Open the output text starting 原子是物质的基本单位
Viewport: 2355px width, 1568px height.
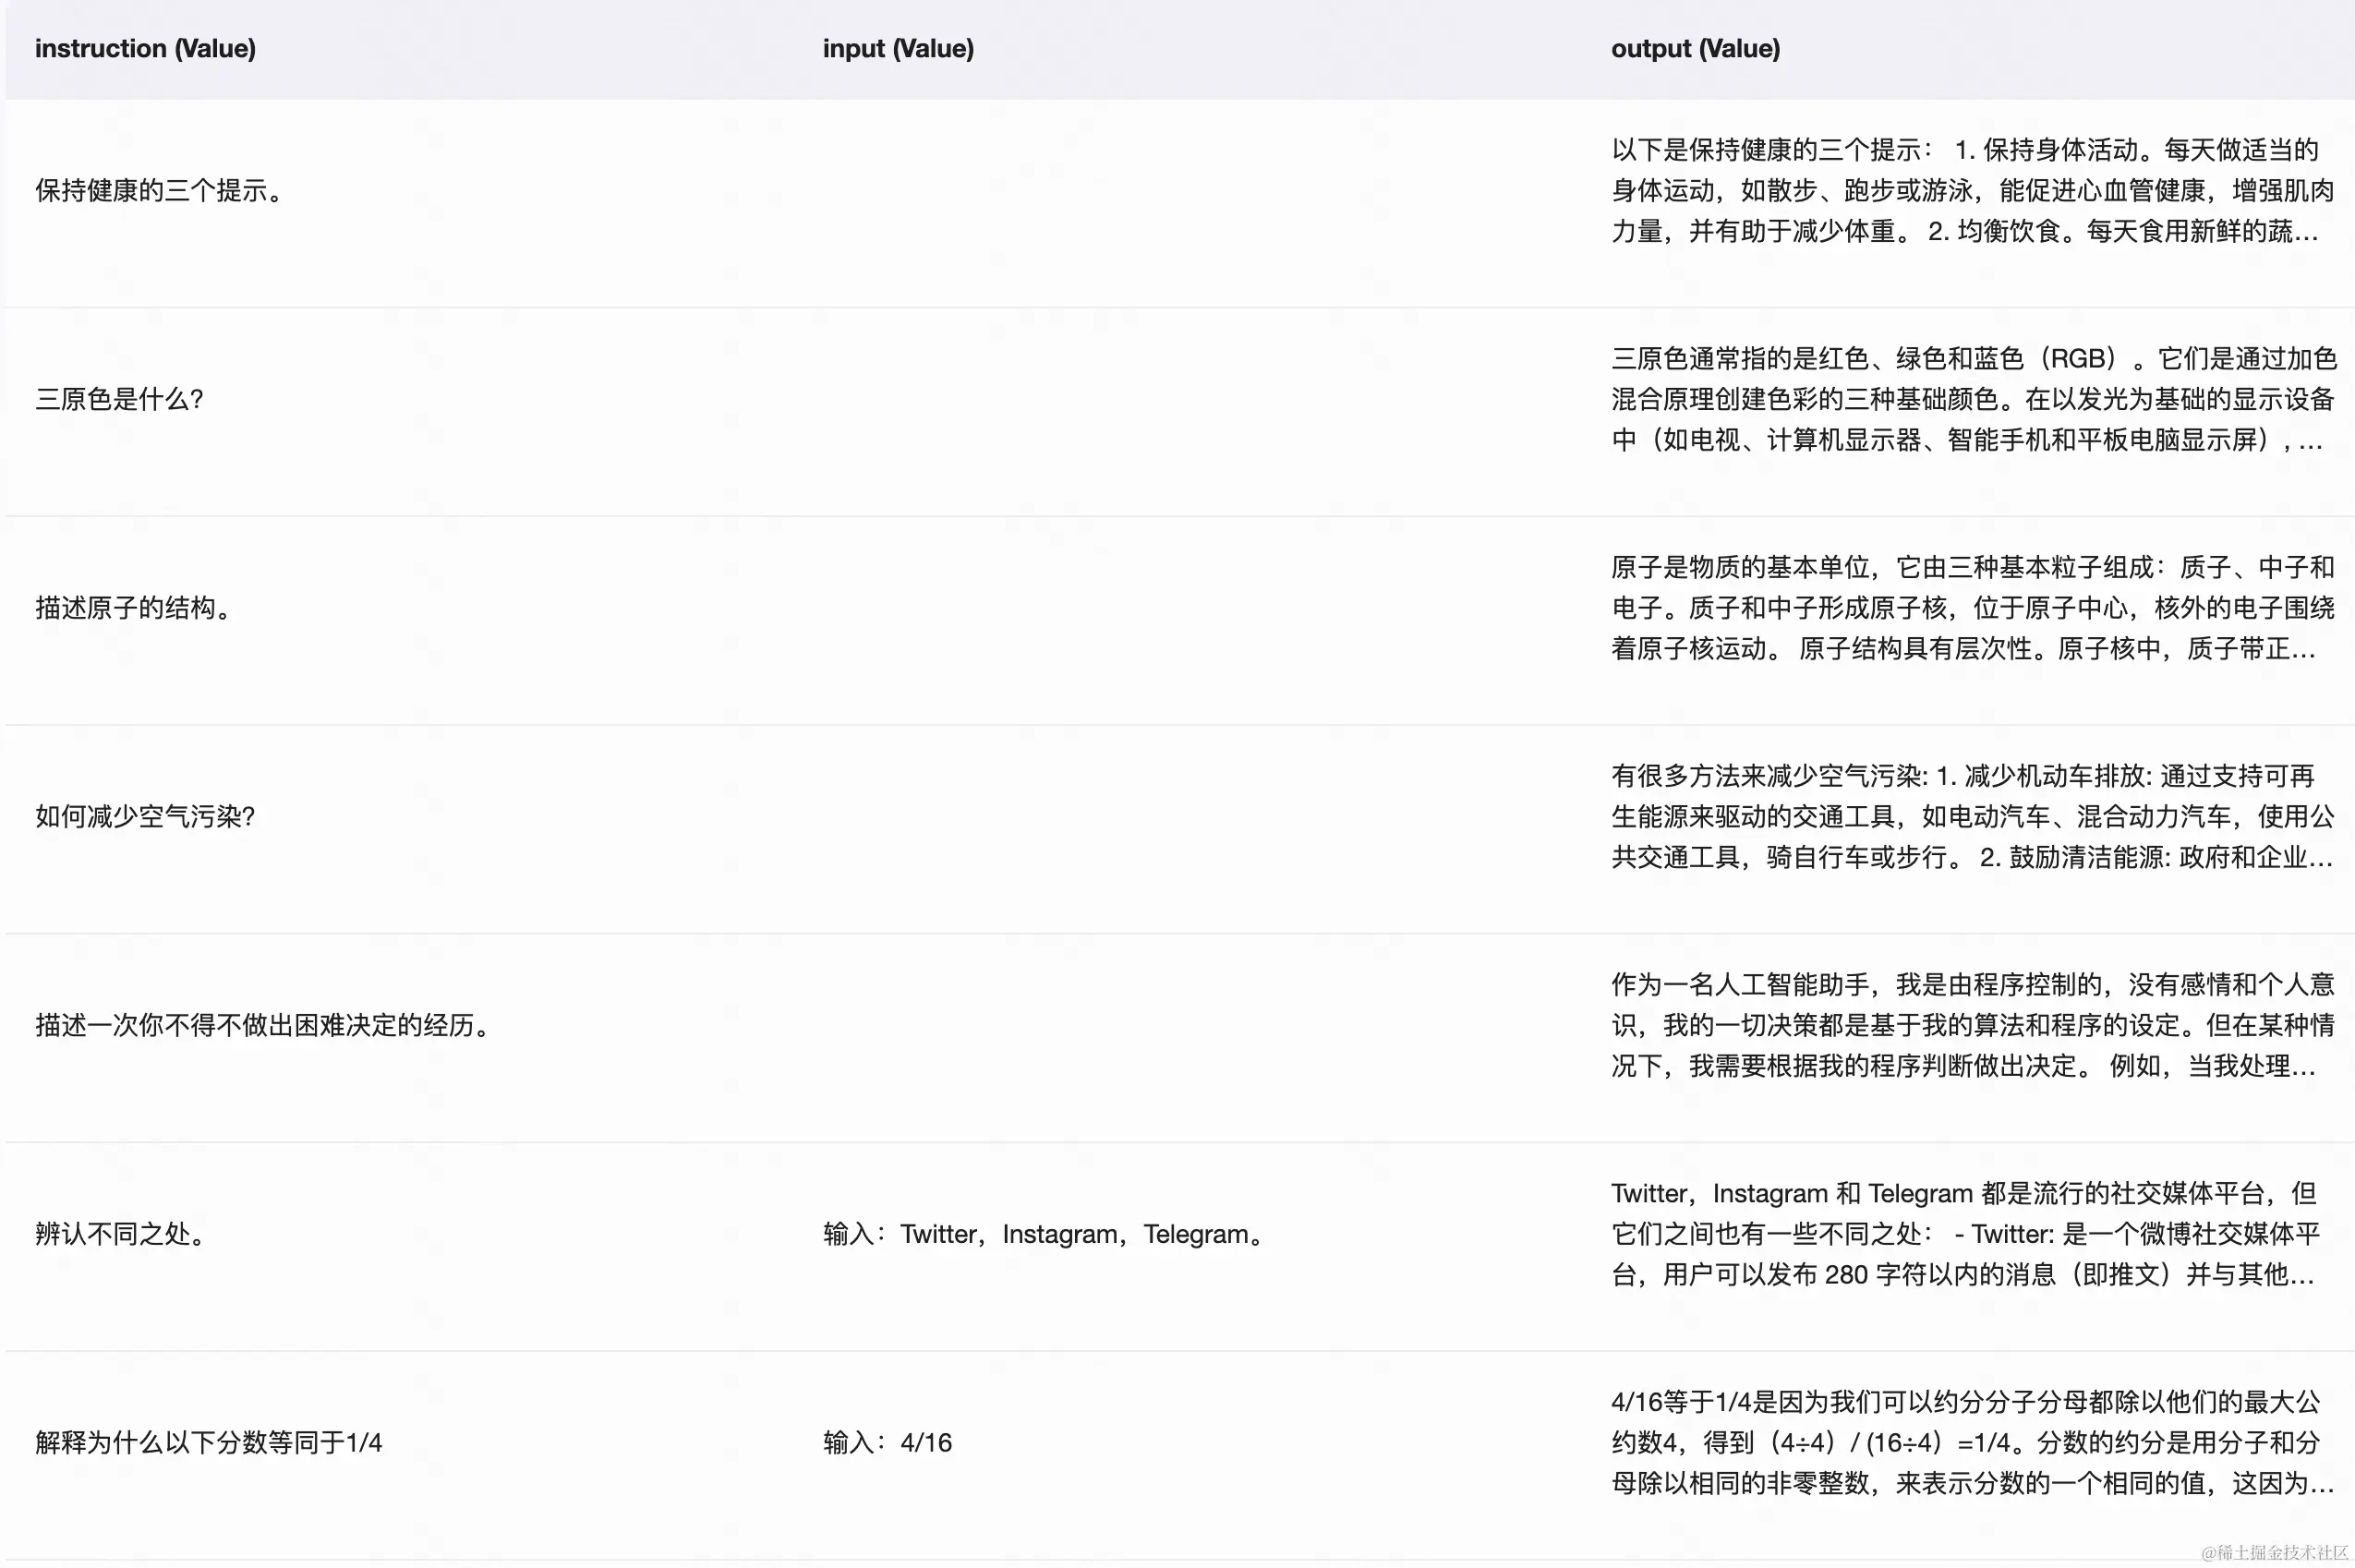tap(1971, 608)
